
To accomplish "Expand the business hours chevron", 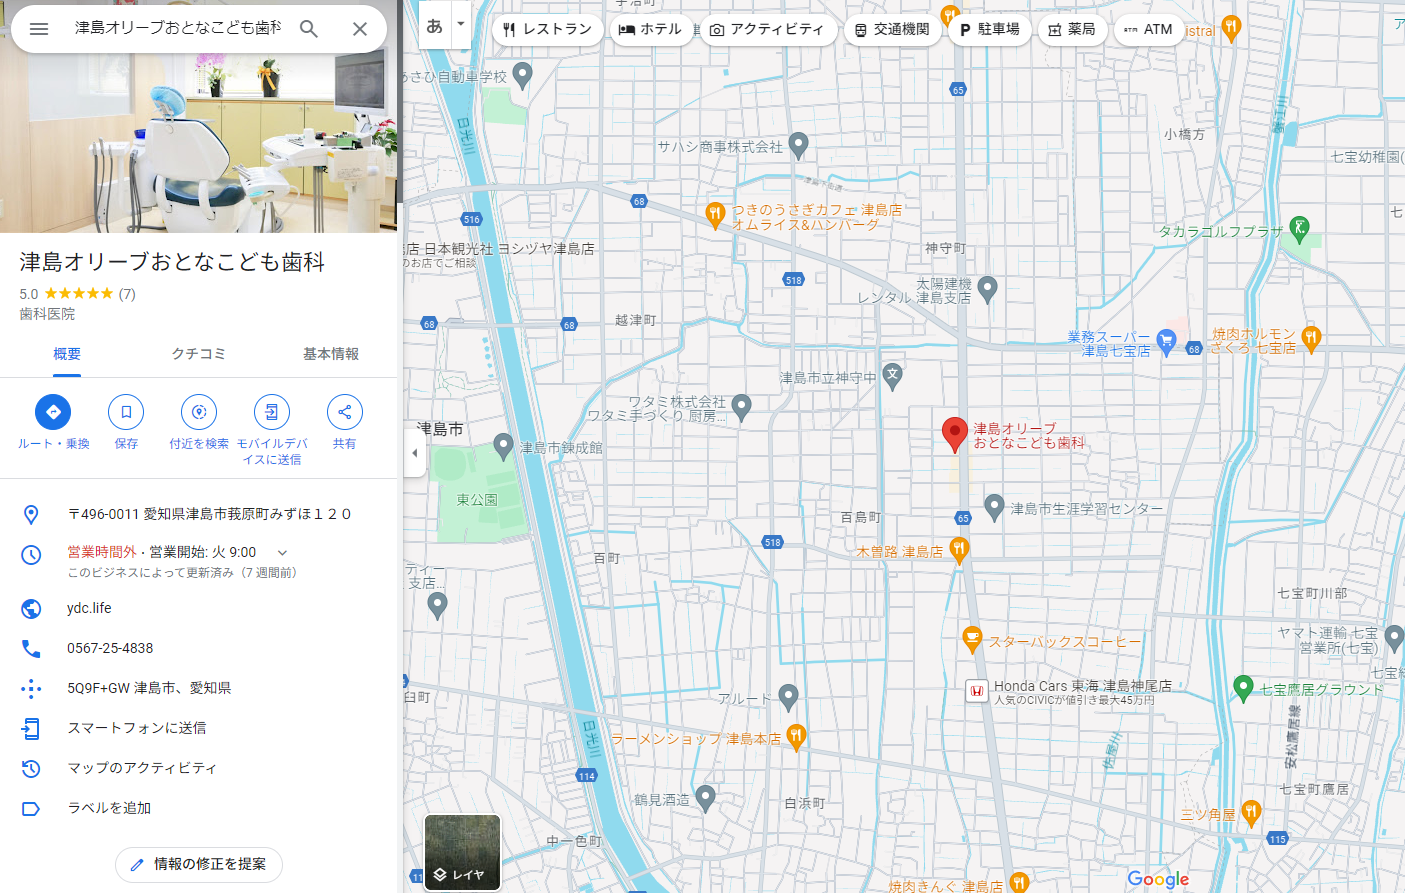I will click(282, 552).
